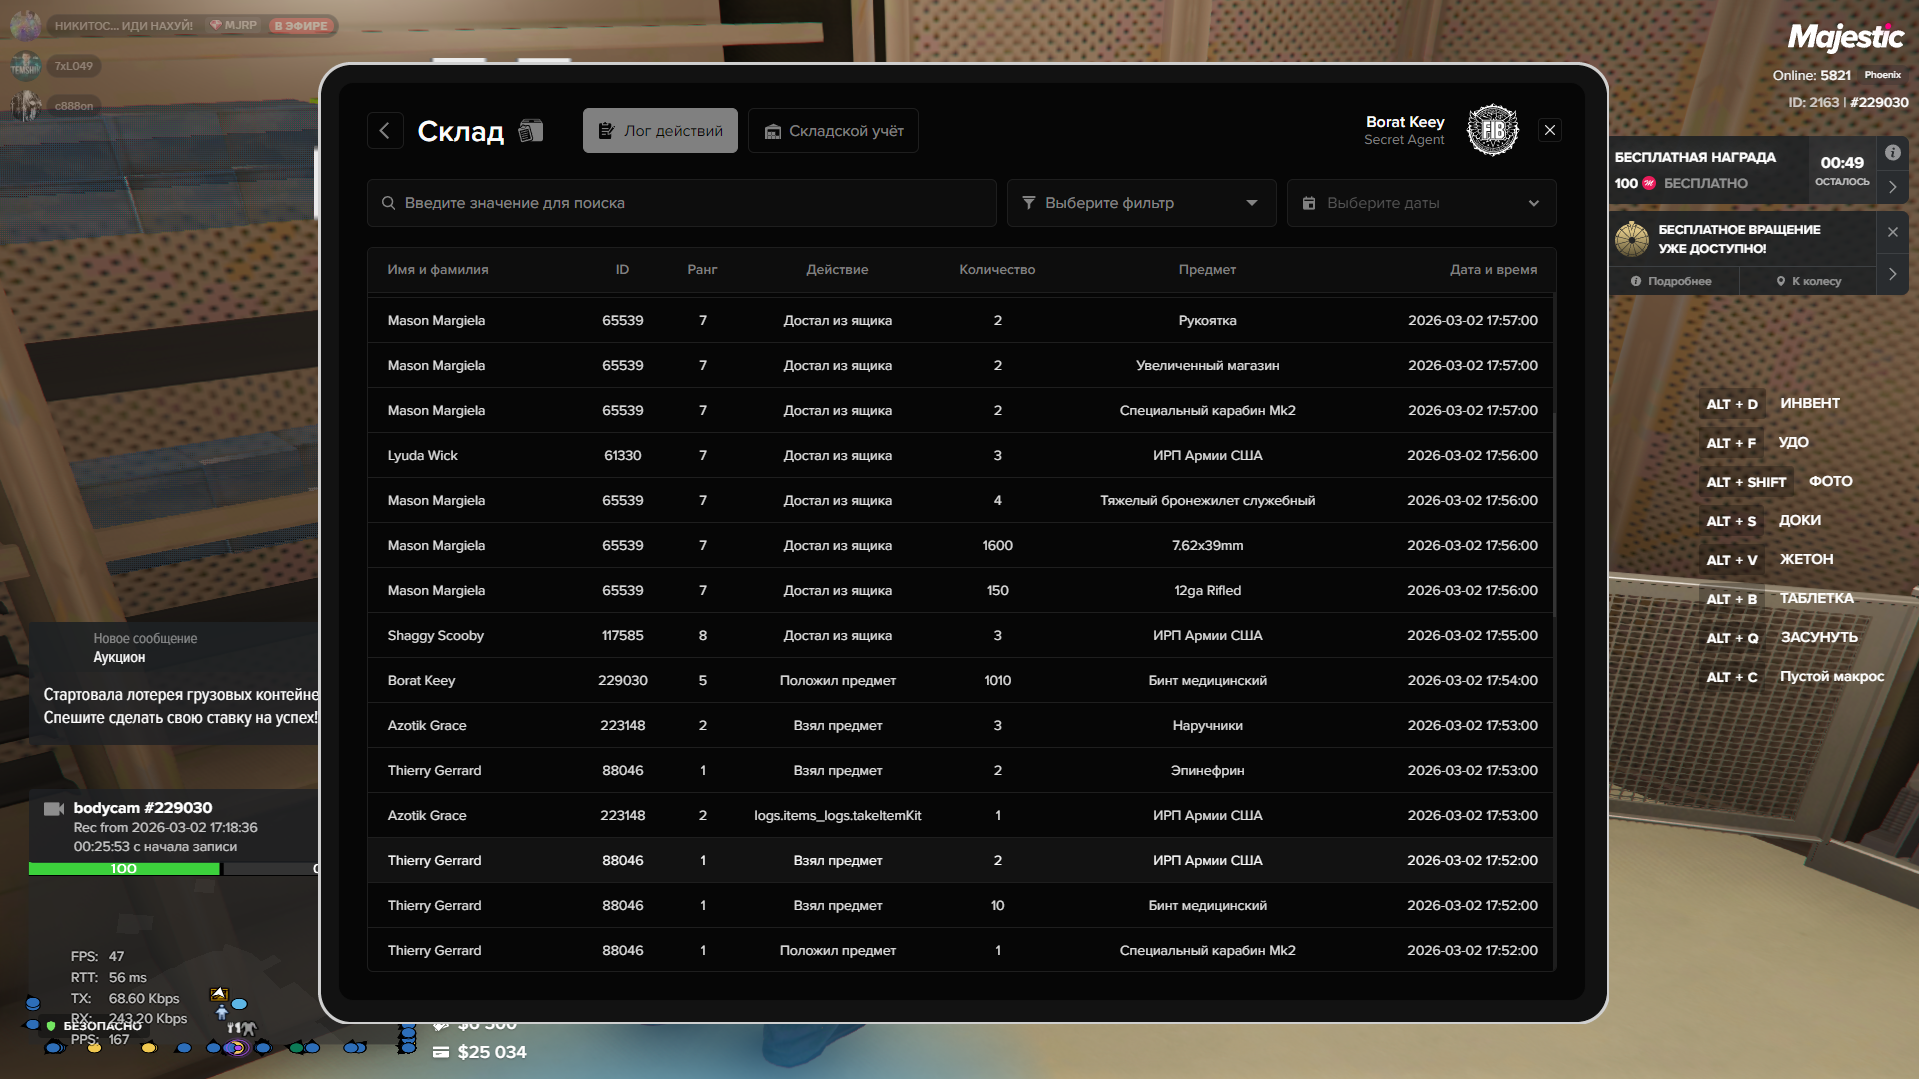
Task: Click the green health bar showing 100
Action: pos(124,869)
